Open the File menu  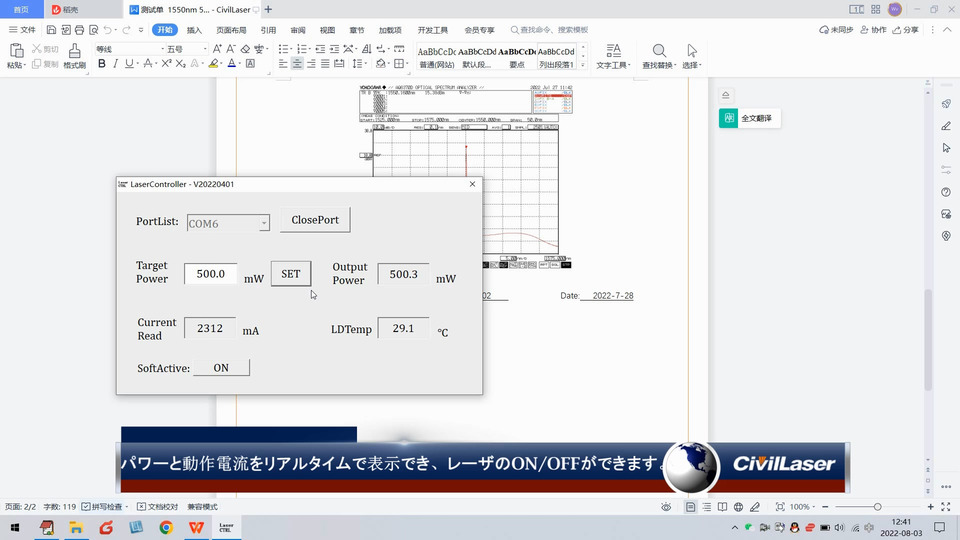pyautogui.click(x=22, y=29)
